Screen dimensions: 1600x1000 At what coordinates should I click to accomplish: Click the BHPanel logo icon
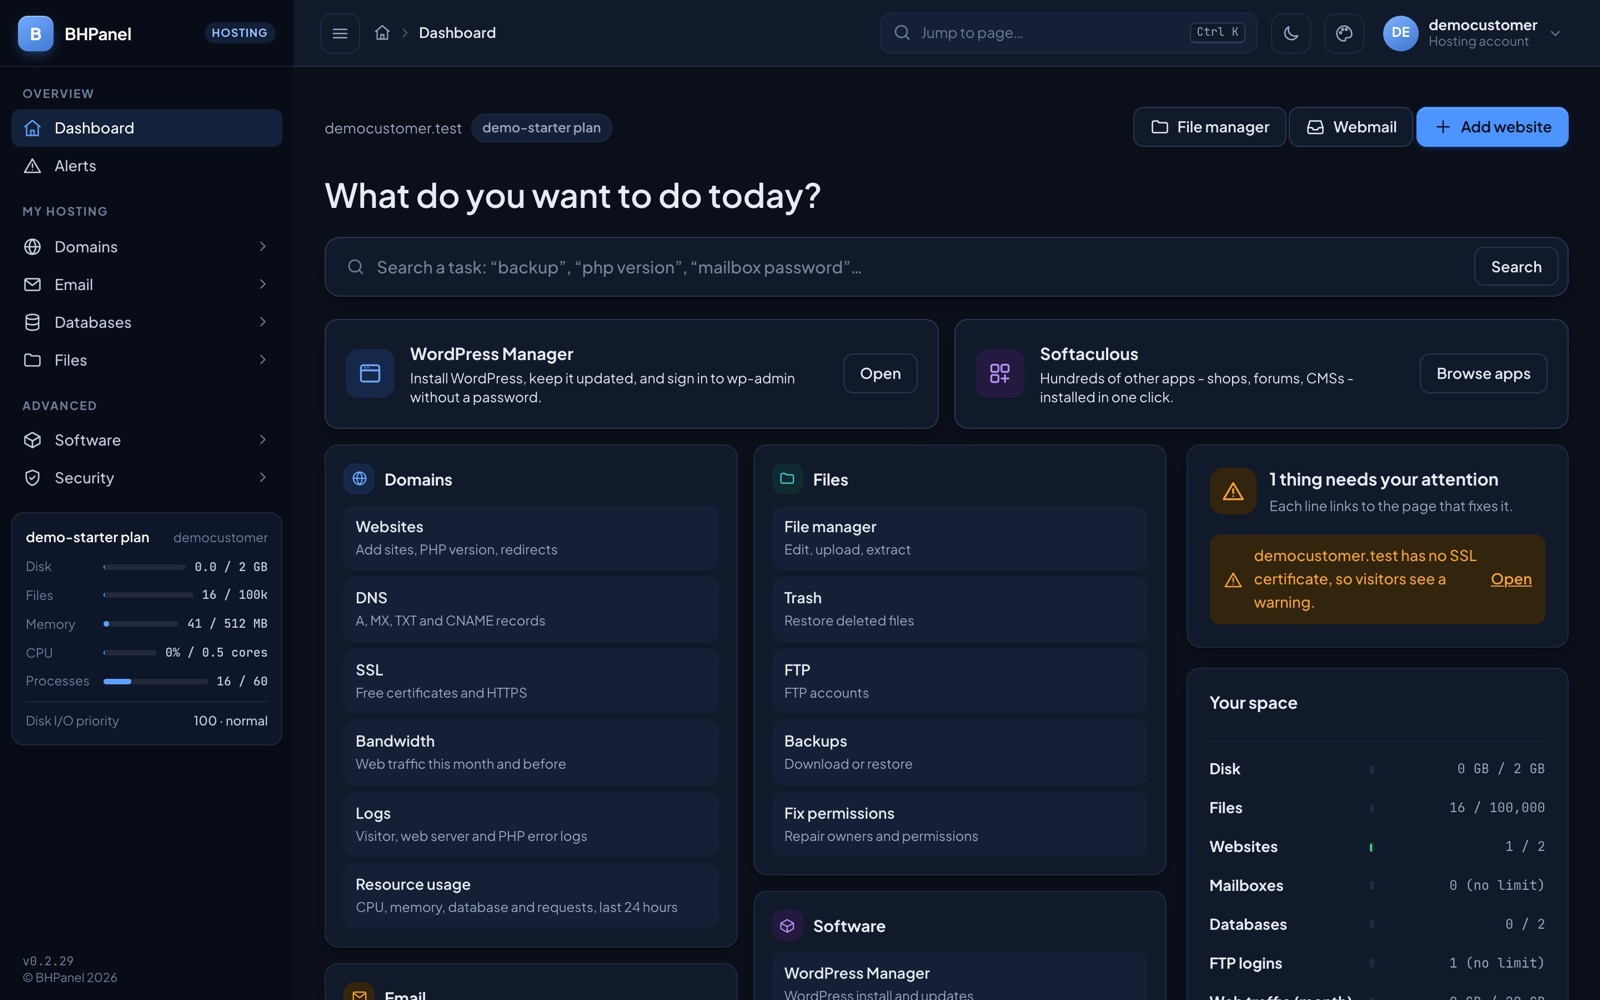(x=36, y=33)
